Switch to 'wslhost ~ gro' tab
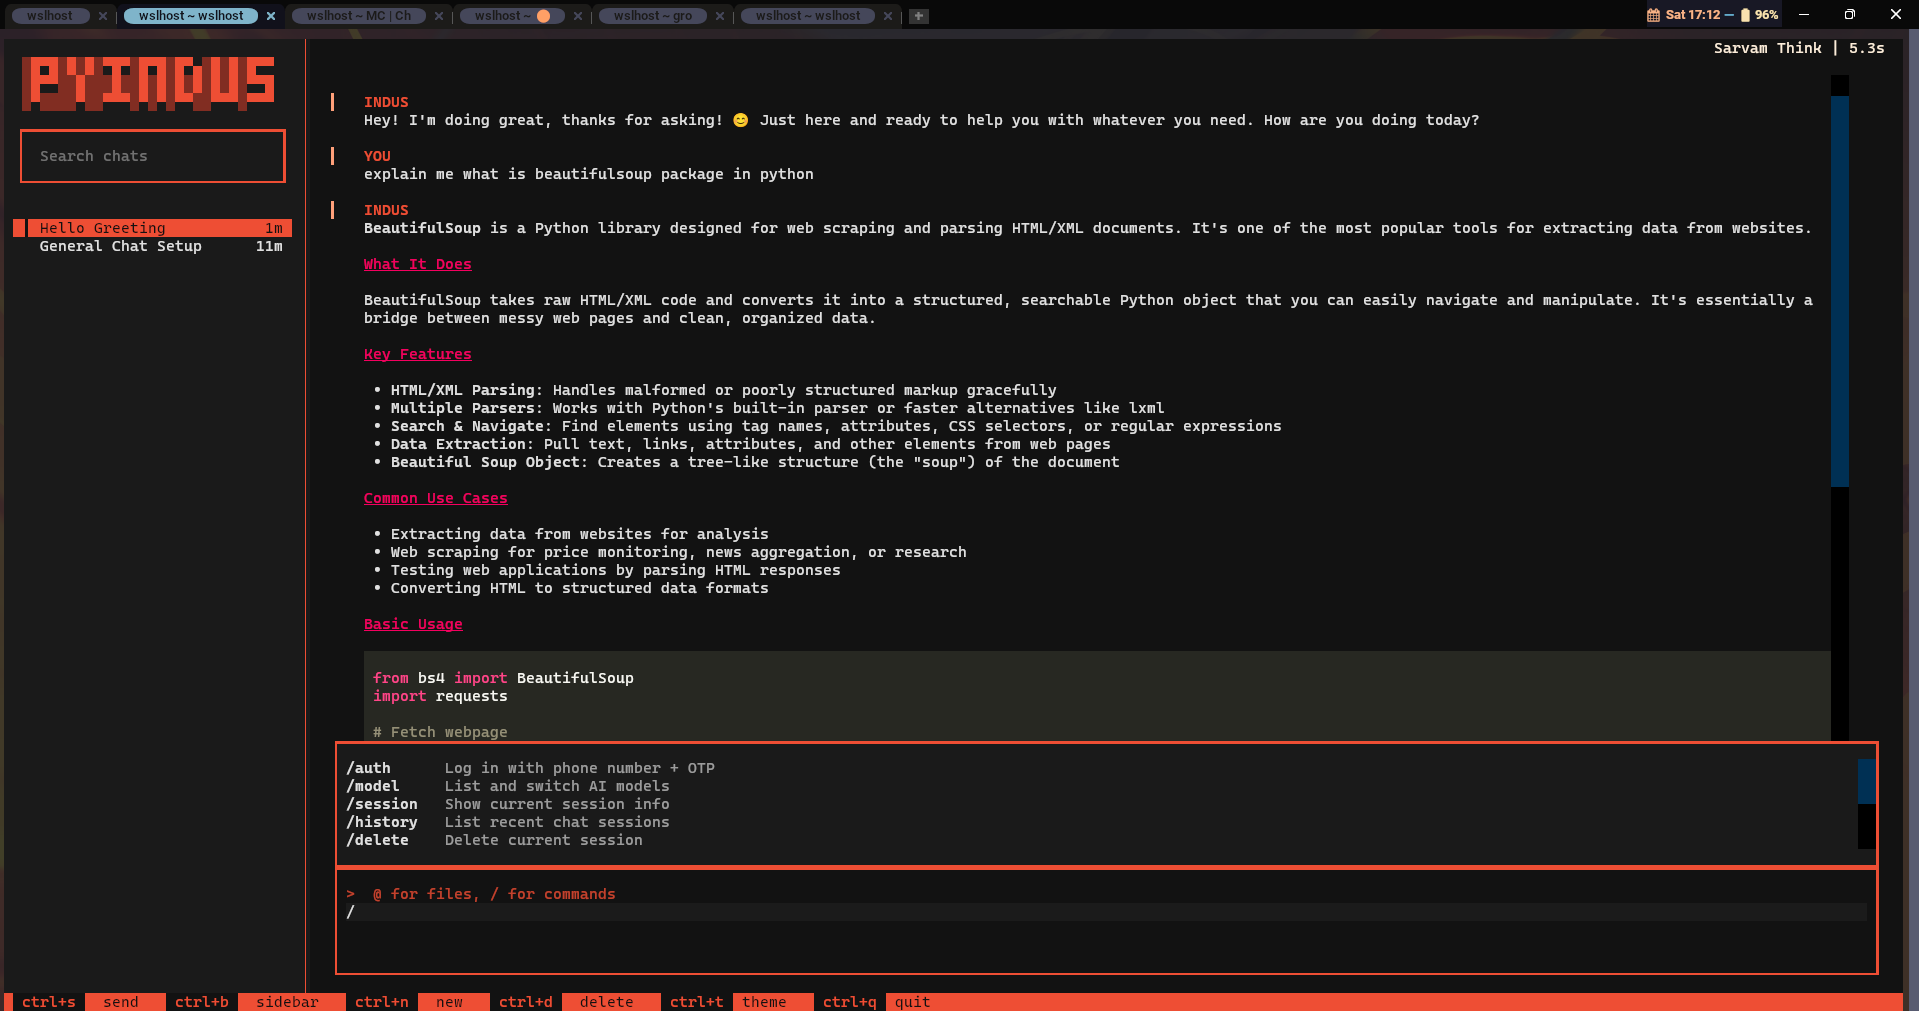Viewport: 1919px width, 1011px height. click(653, 16)
